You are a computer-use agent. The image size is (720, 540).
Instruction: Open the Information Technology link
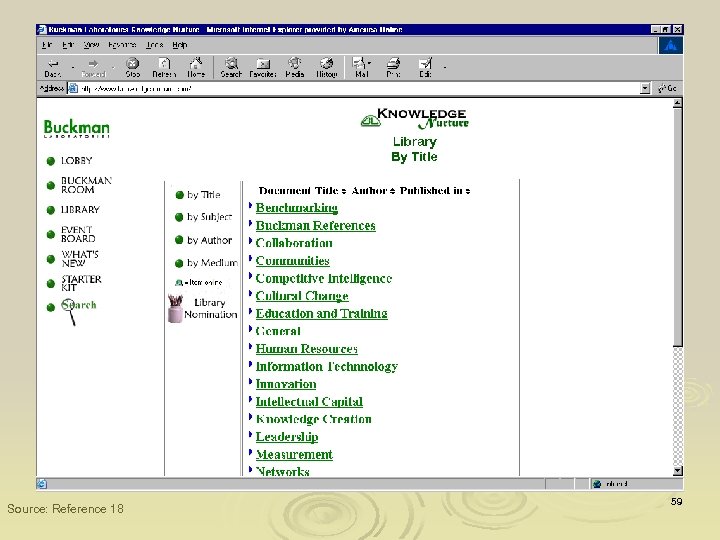coord(326,366)
